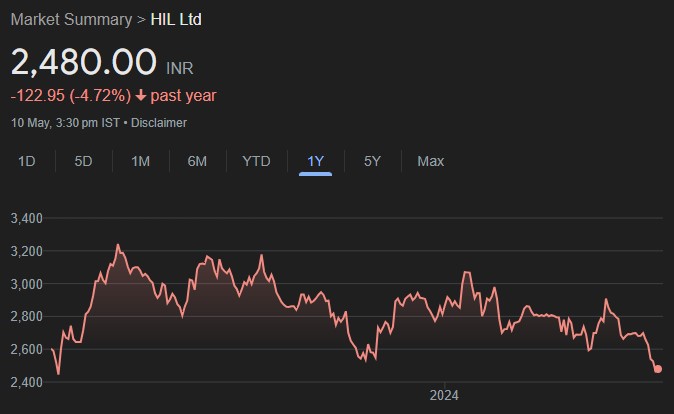
Task: Click the chart's current-price end dot
Action: coord(658,369)
